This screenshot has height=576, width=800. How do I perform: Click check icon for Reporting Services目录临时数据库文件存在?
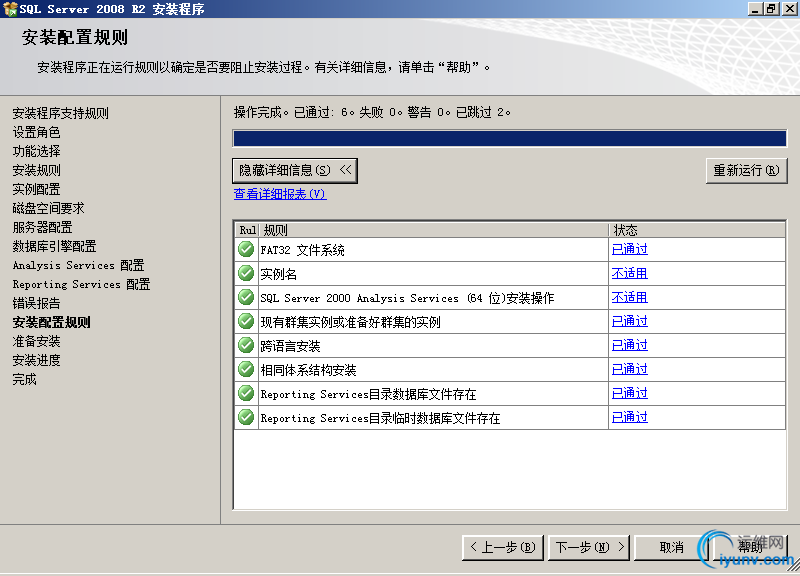coord(246,417)
